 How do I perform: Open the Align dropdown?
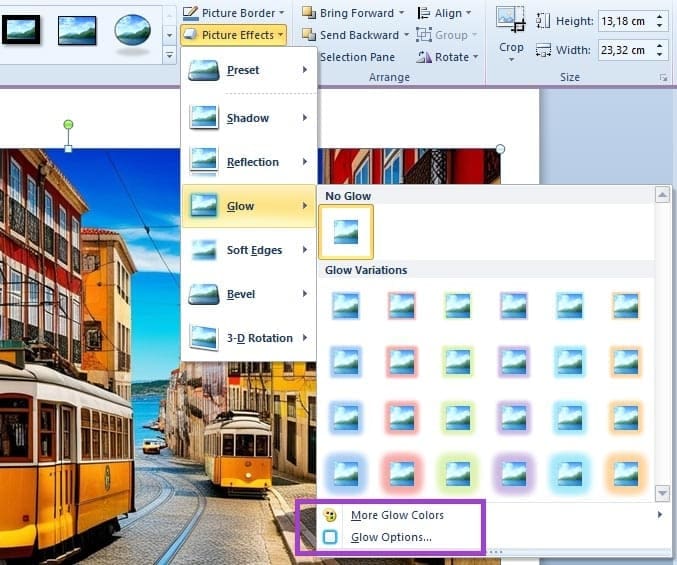[x=444, y=13]
